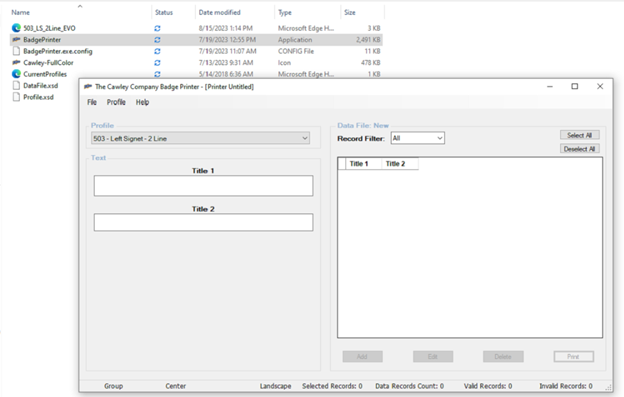Click the Title 2 column header in records grid

(x=400, y=164)
